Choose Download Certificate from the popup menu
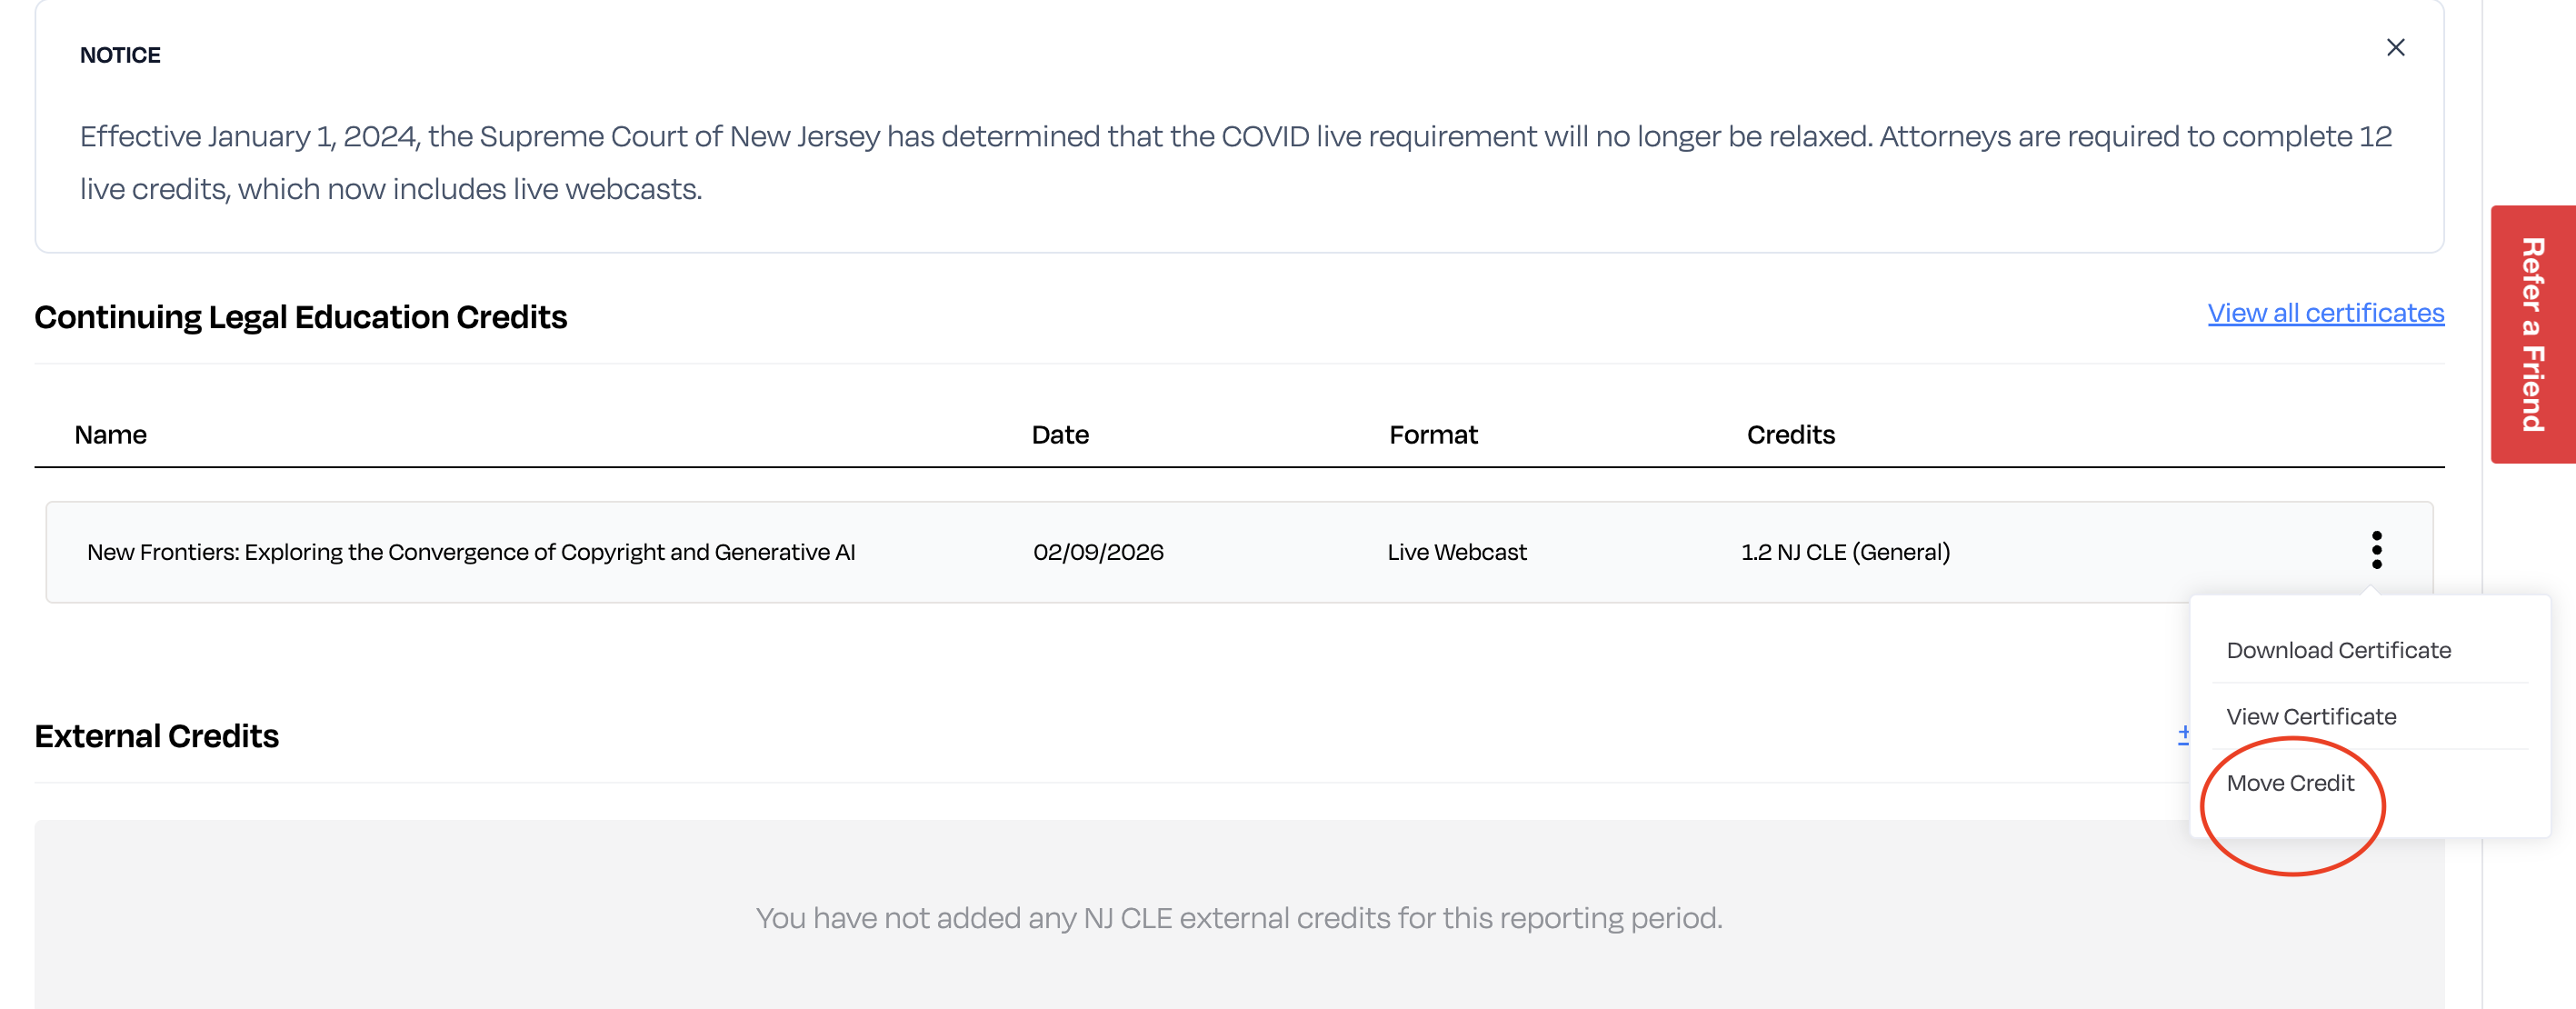Image resolution: width=2576 pixels, height=1009 pixels. pyautogui.click(x=2338, y=650)
